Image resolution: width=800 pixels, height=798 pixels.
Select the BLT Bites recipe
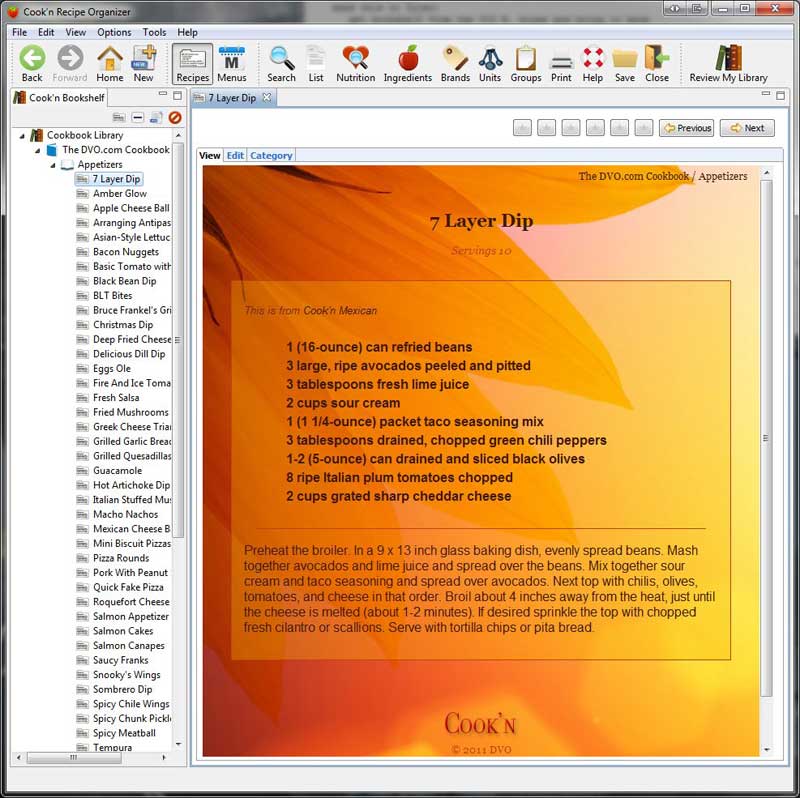(x=112, y=295)
